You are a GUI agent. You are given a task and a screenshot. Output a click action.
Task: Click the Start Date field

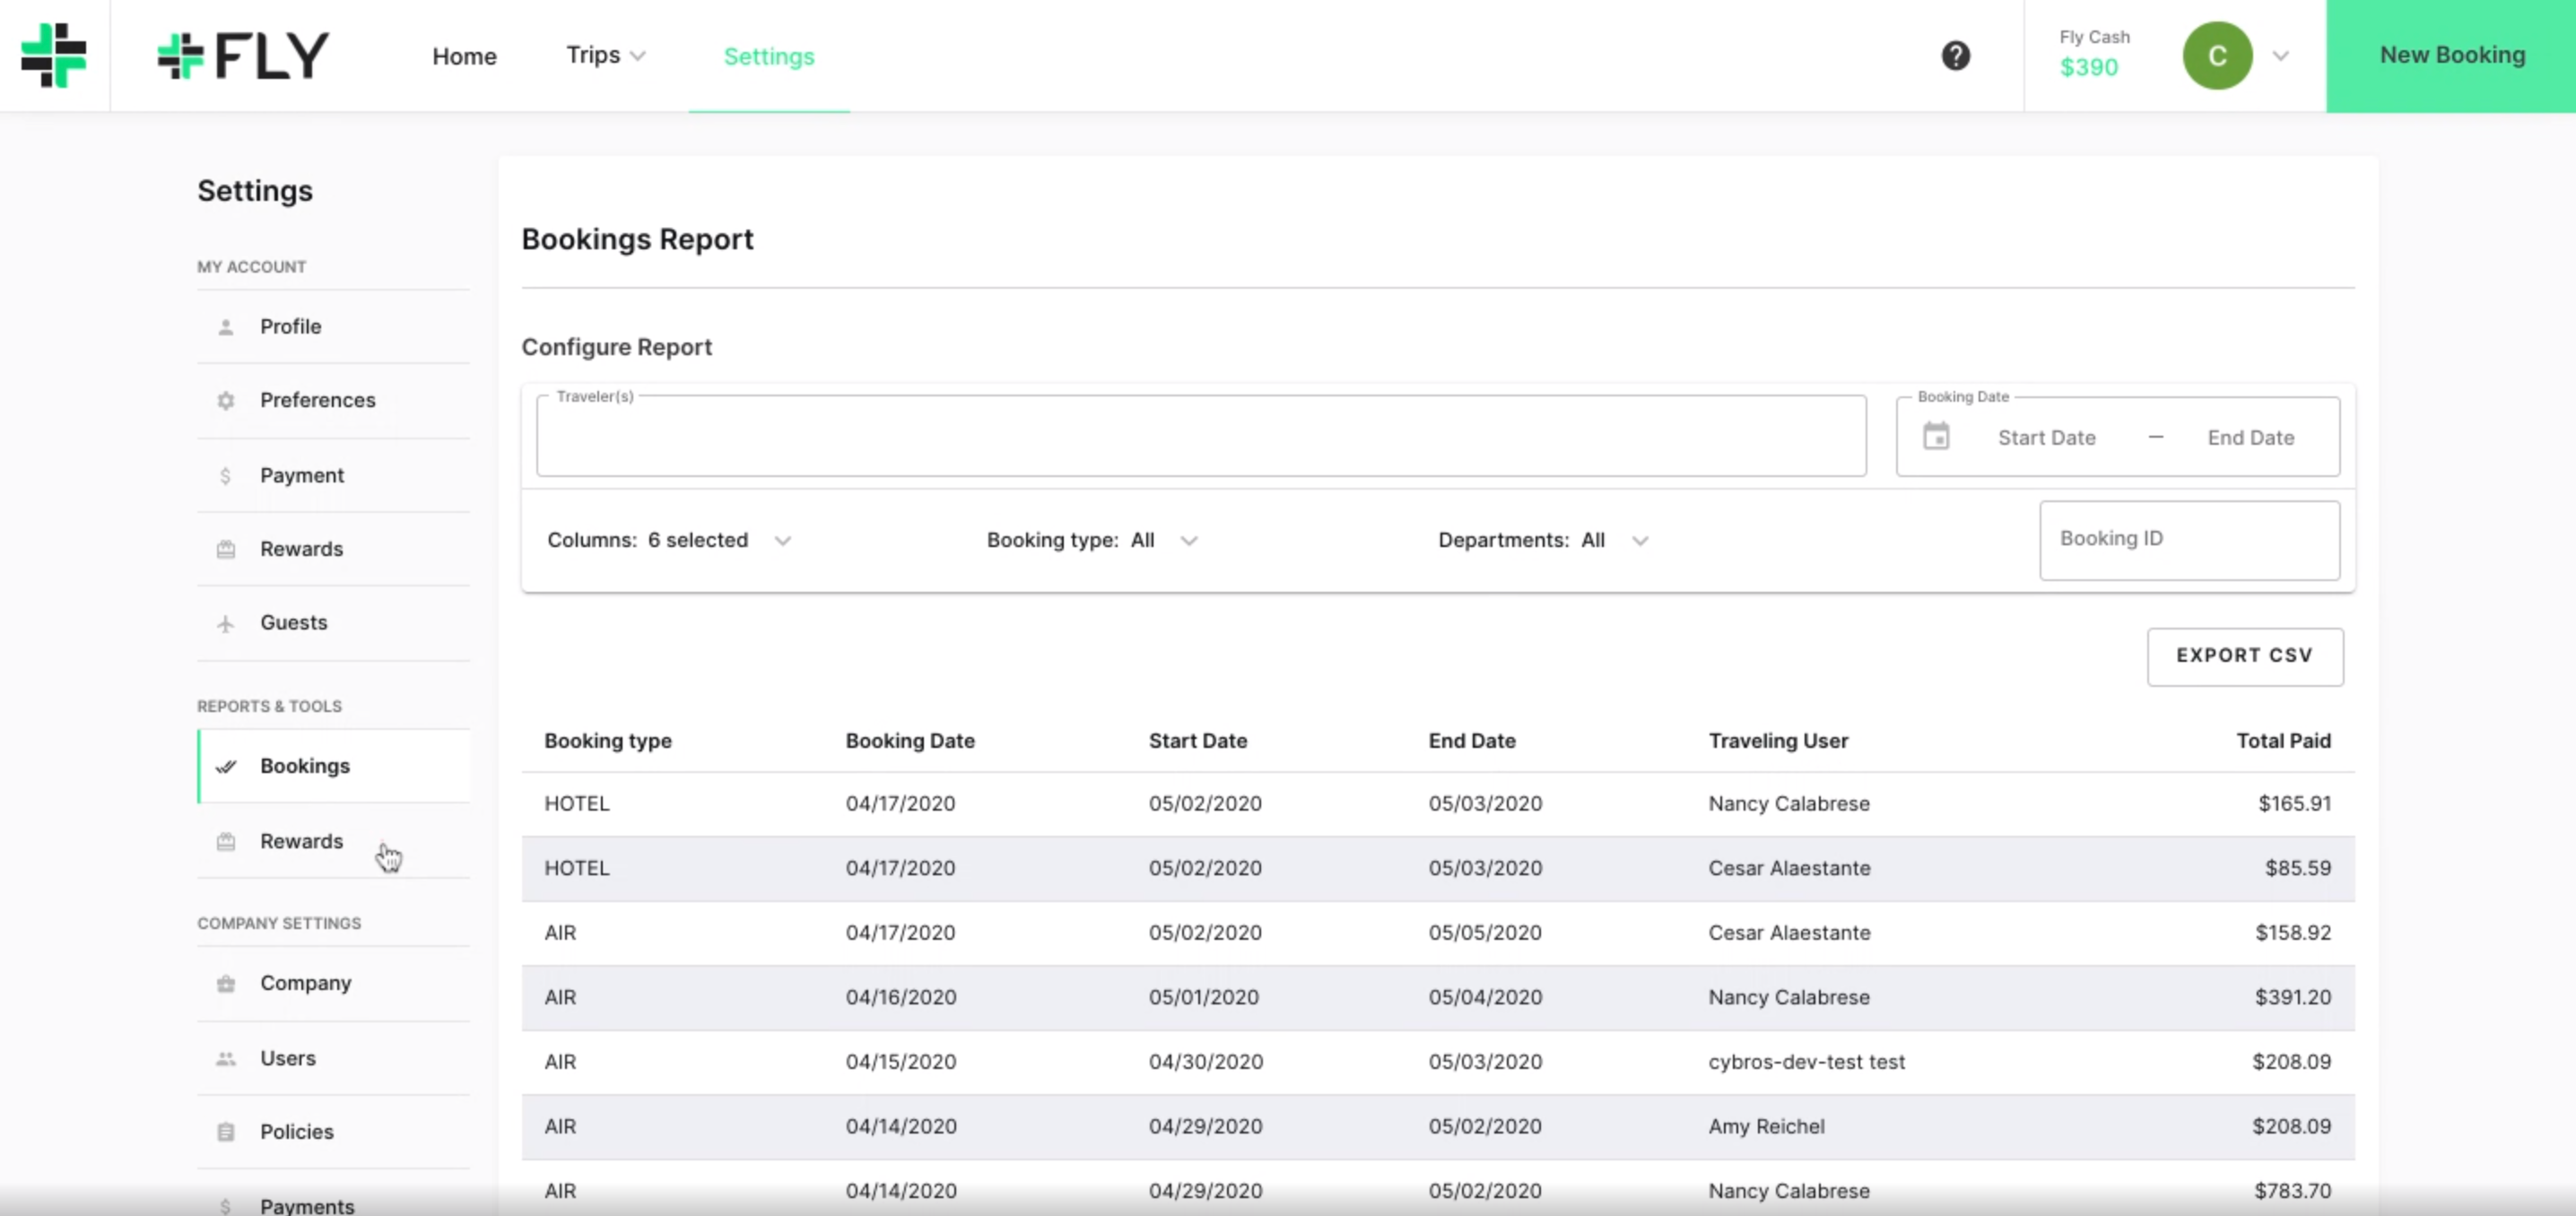2046,438
